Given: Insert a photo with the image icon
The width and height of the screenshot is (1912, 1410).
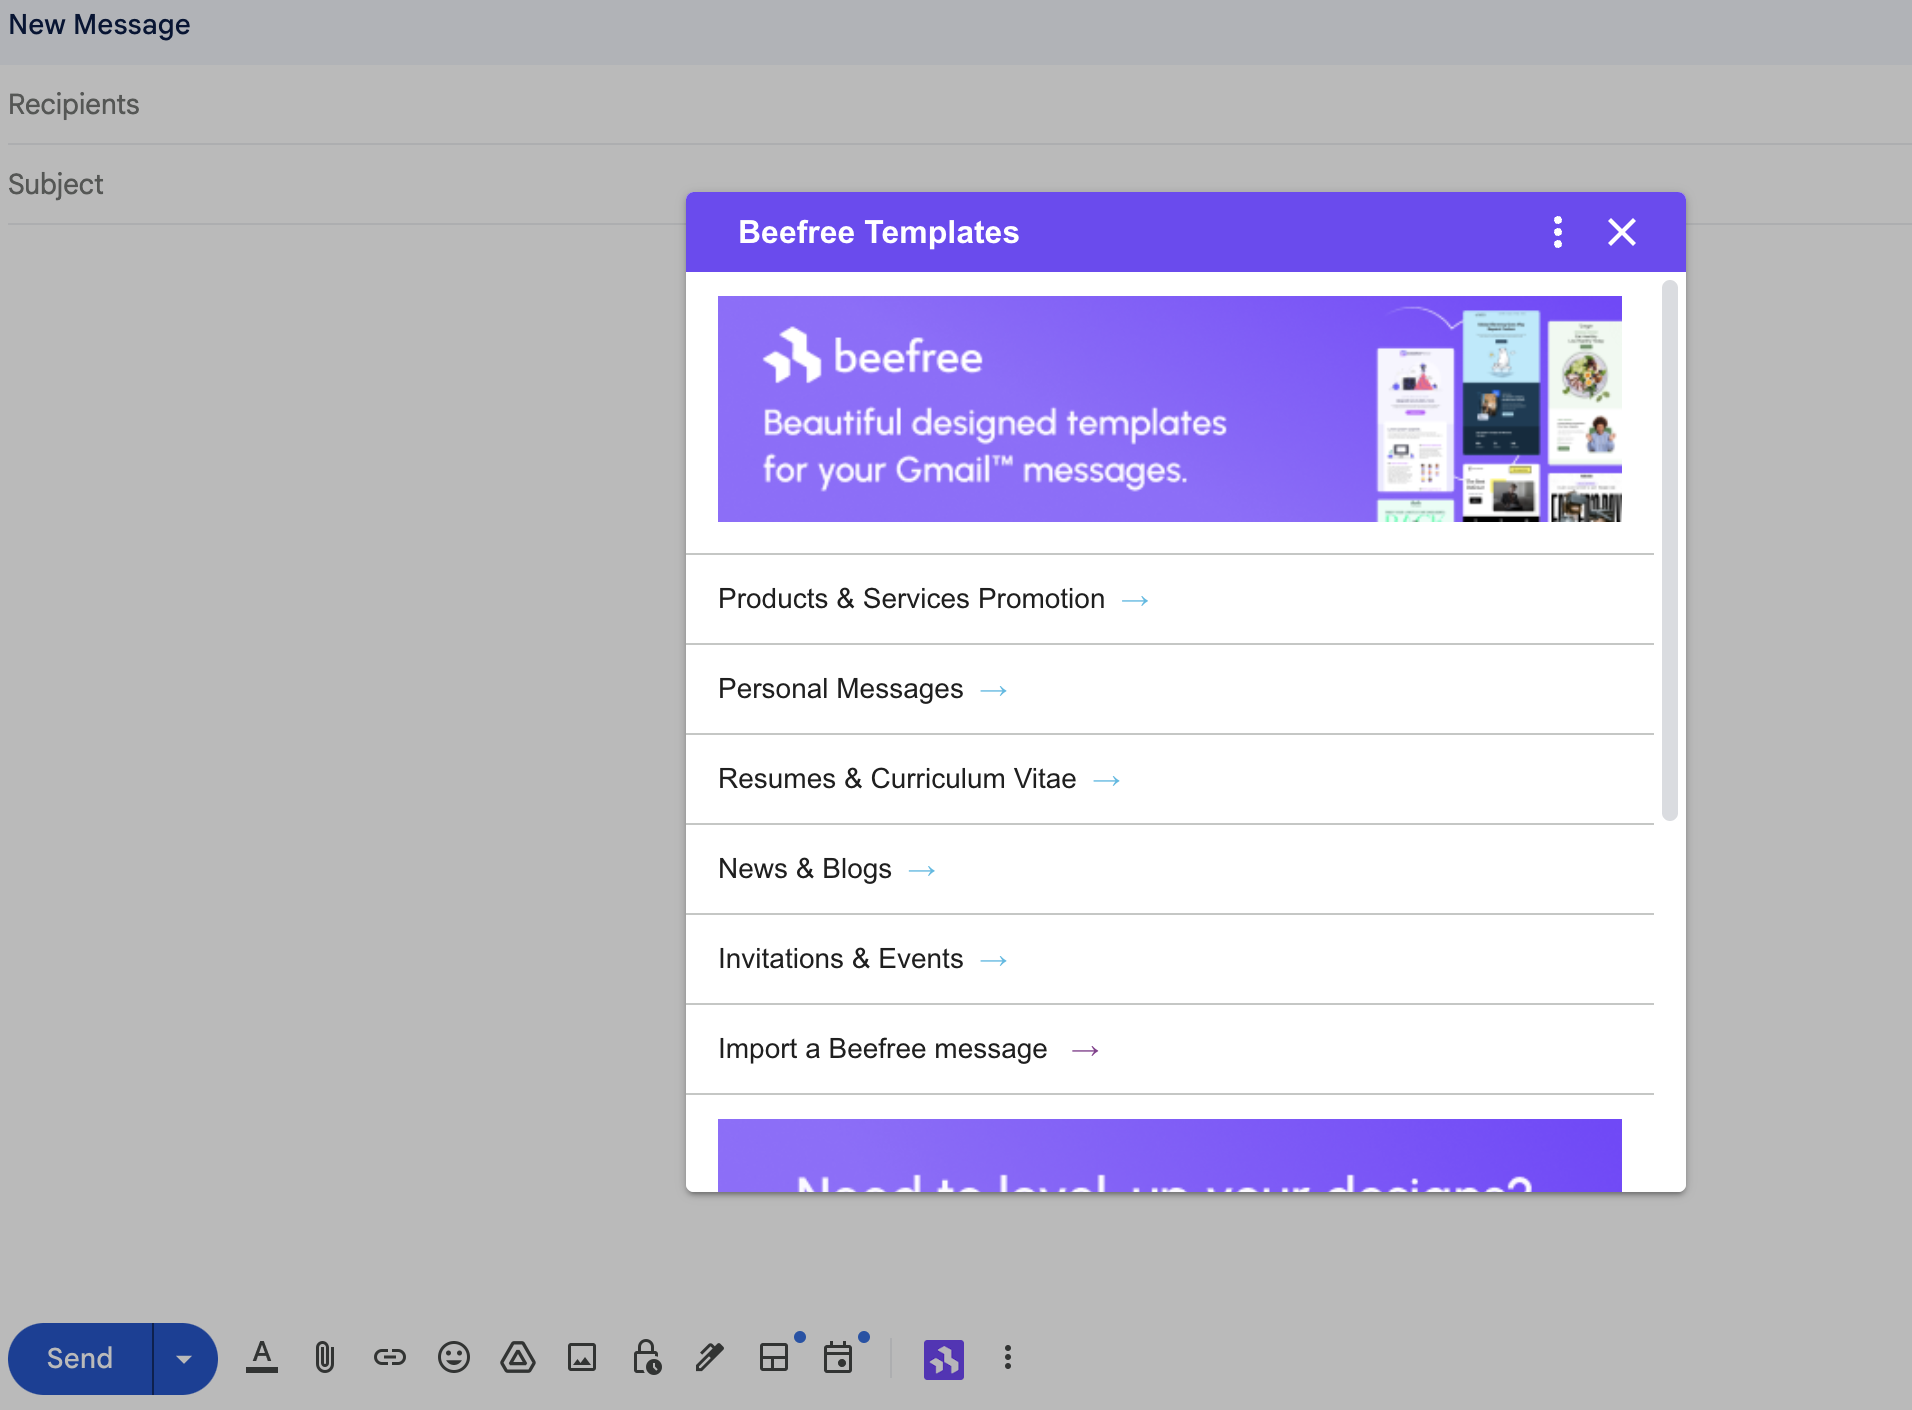Looking at the screenshot, I should (x=582, y=1358).
